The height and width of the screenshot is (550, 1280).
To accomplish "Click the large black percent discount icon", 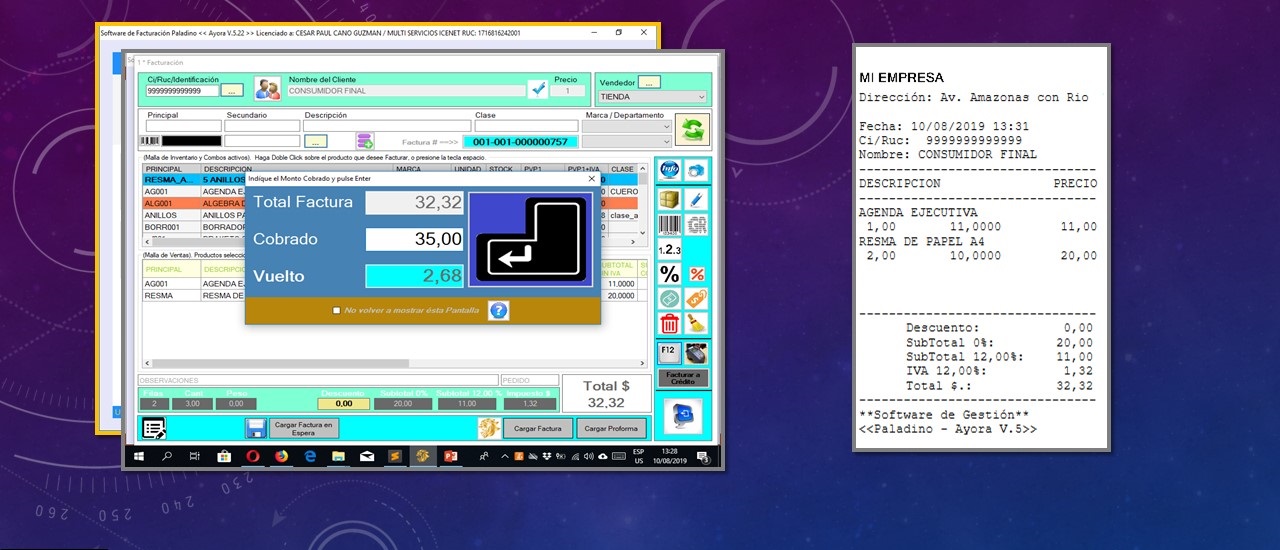I will pyautogui.click(x=669, y=275).
